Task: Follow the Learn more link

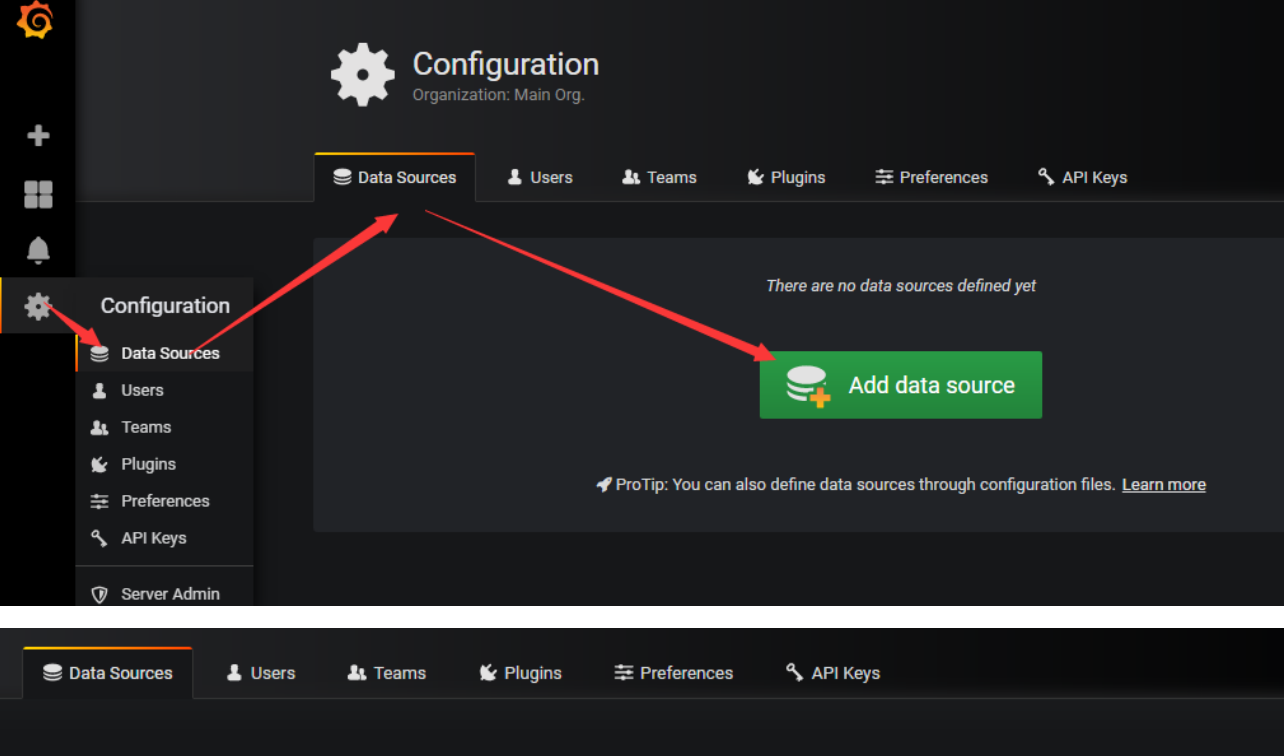Action: point(1164,485)
